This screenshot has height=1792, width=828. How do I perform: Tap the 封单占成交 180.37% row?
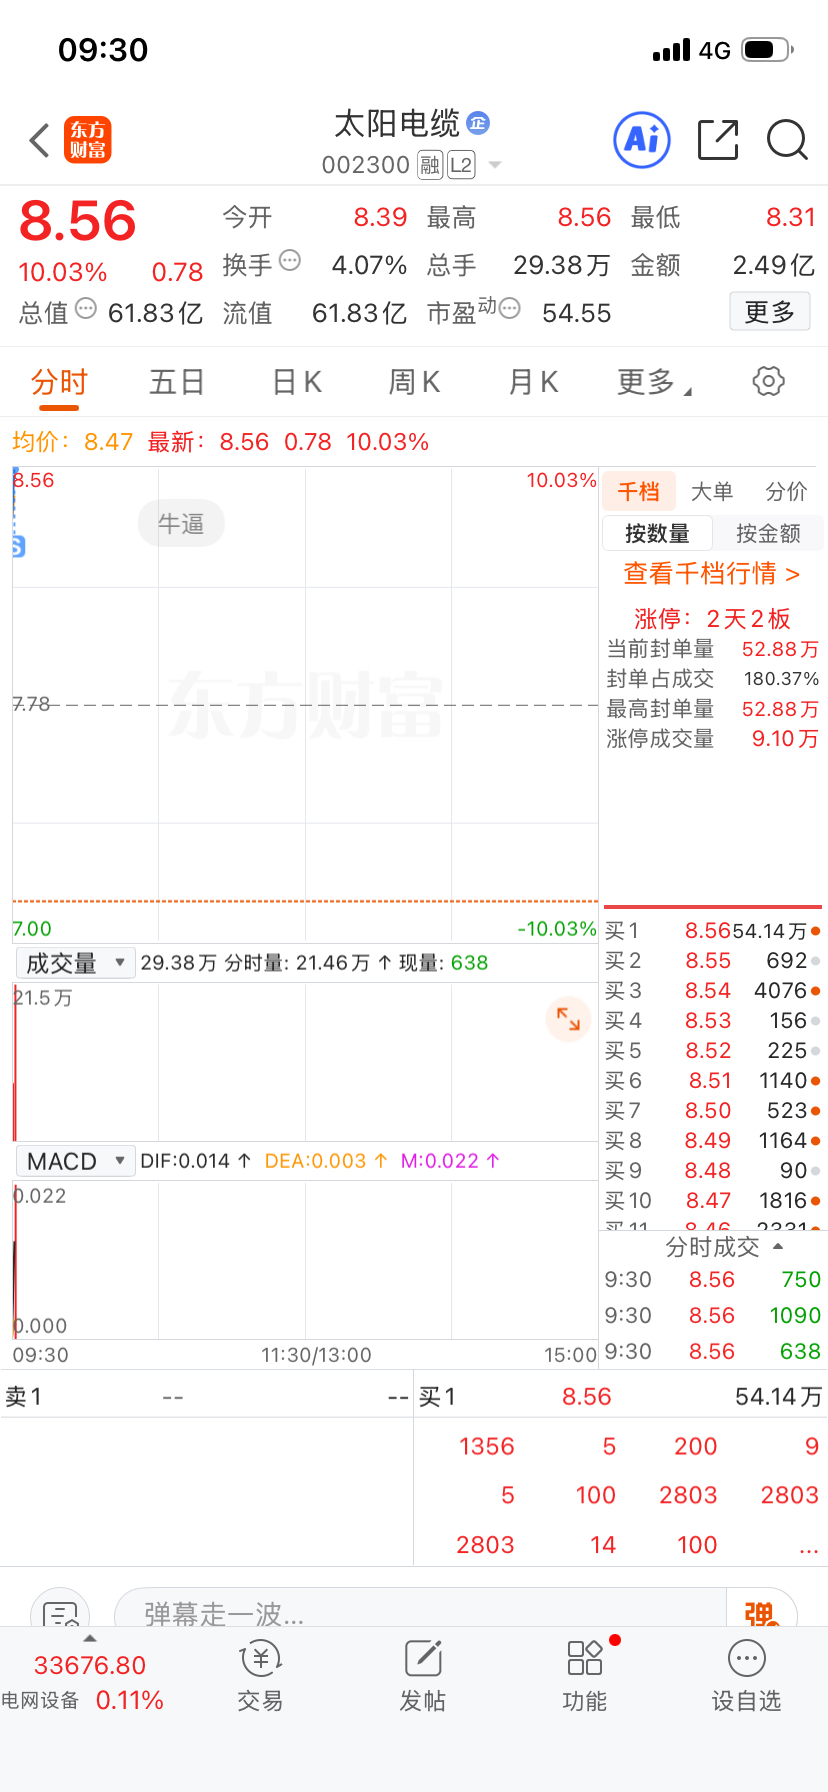712,679
